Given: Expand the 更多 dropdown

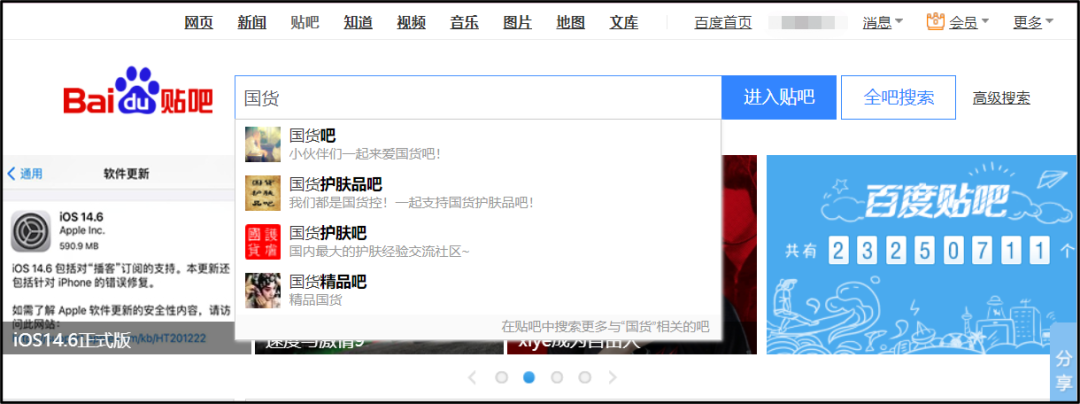Looking at the screenshot, I should (1033, 23).
